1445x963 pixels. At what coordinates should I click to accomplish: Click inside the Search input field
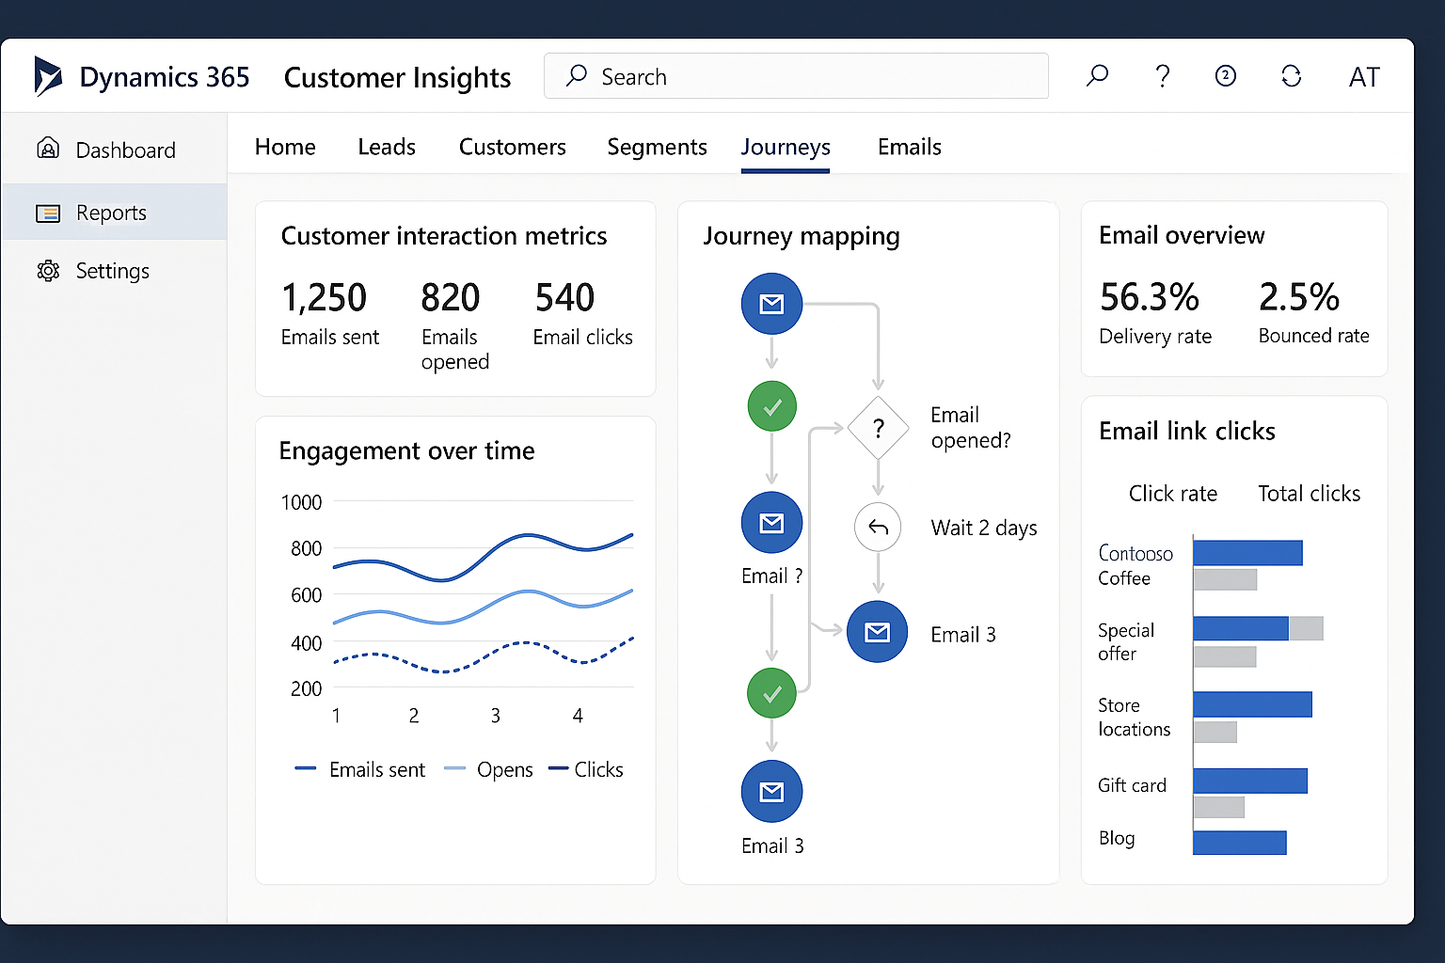pos(795,76)
